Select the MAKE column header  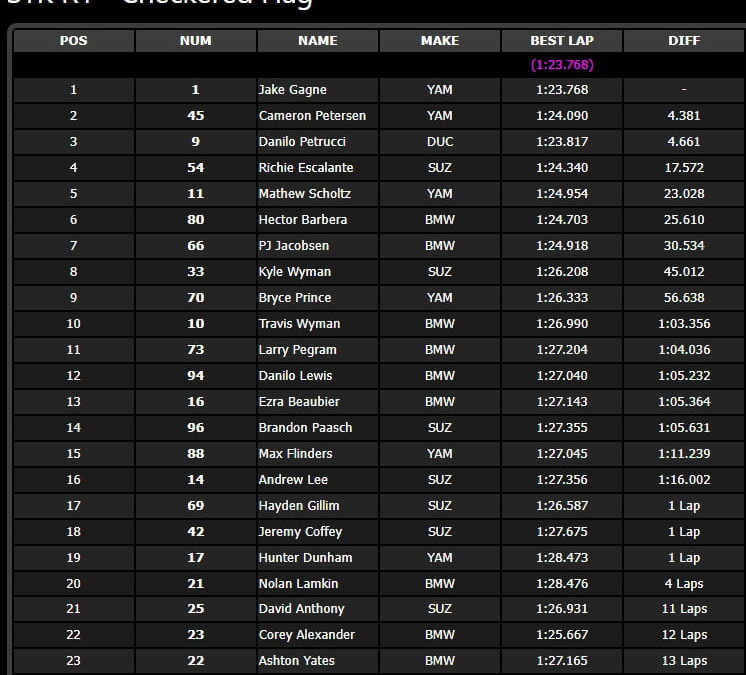(x=439, y=41)
